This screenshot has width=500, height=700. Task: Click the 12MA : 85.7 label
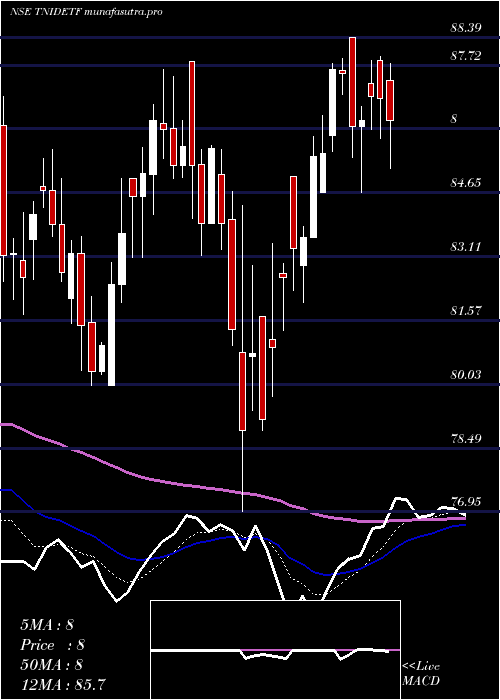[x=63, y=684]
